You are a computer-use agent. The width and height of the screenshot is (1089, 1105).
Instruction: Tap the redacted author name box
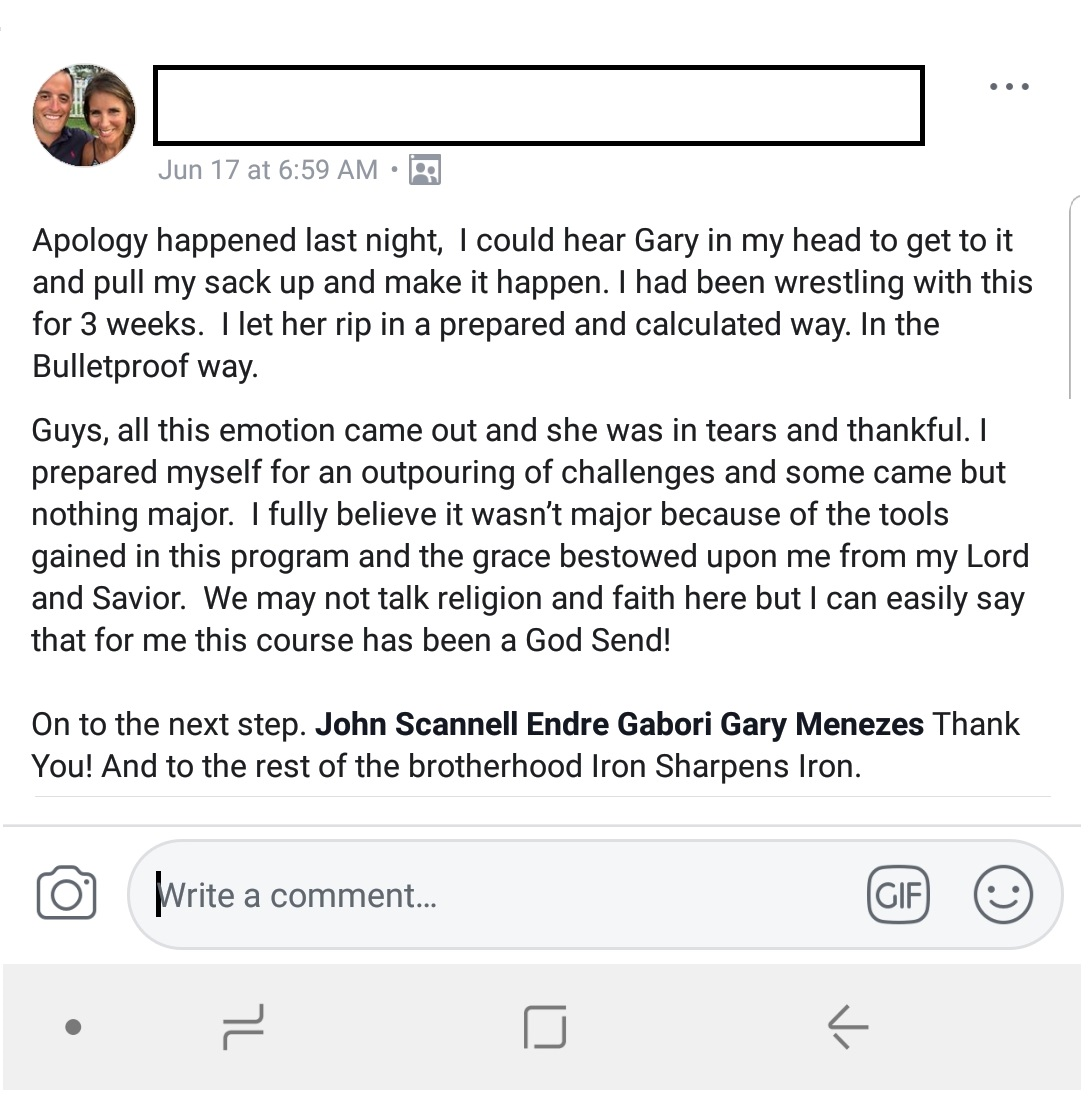pyautogui.click(x=538, y=105)
